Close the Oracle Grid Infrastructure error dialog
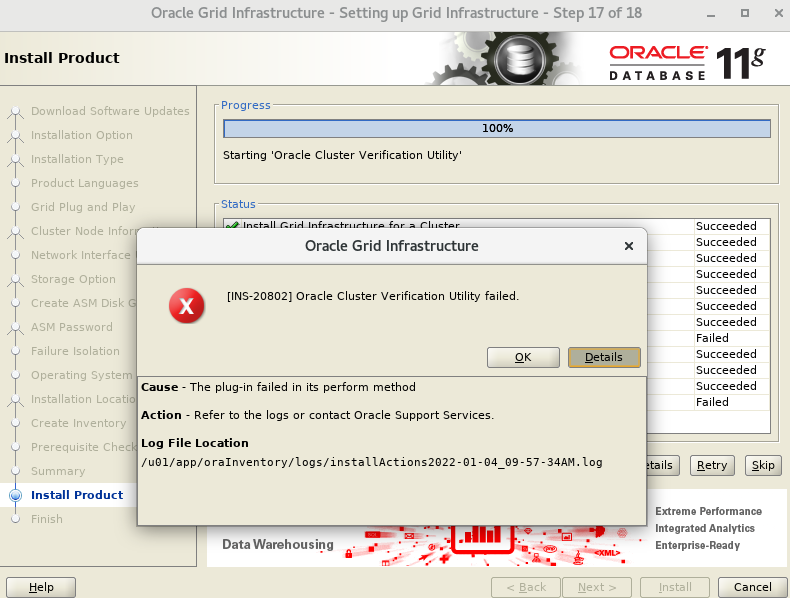Screen dimensions: 790x598 tap(628, 246)
